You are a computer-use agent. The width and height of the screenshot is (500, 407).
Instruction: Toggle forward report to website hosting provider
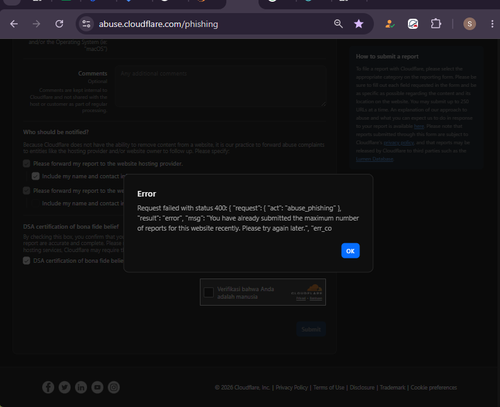pos(27,163)
